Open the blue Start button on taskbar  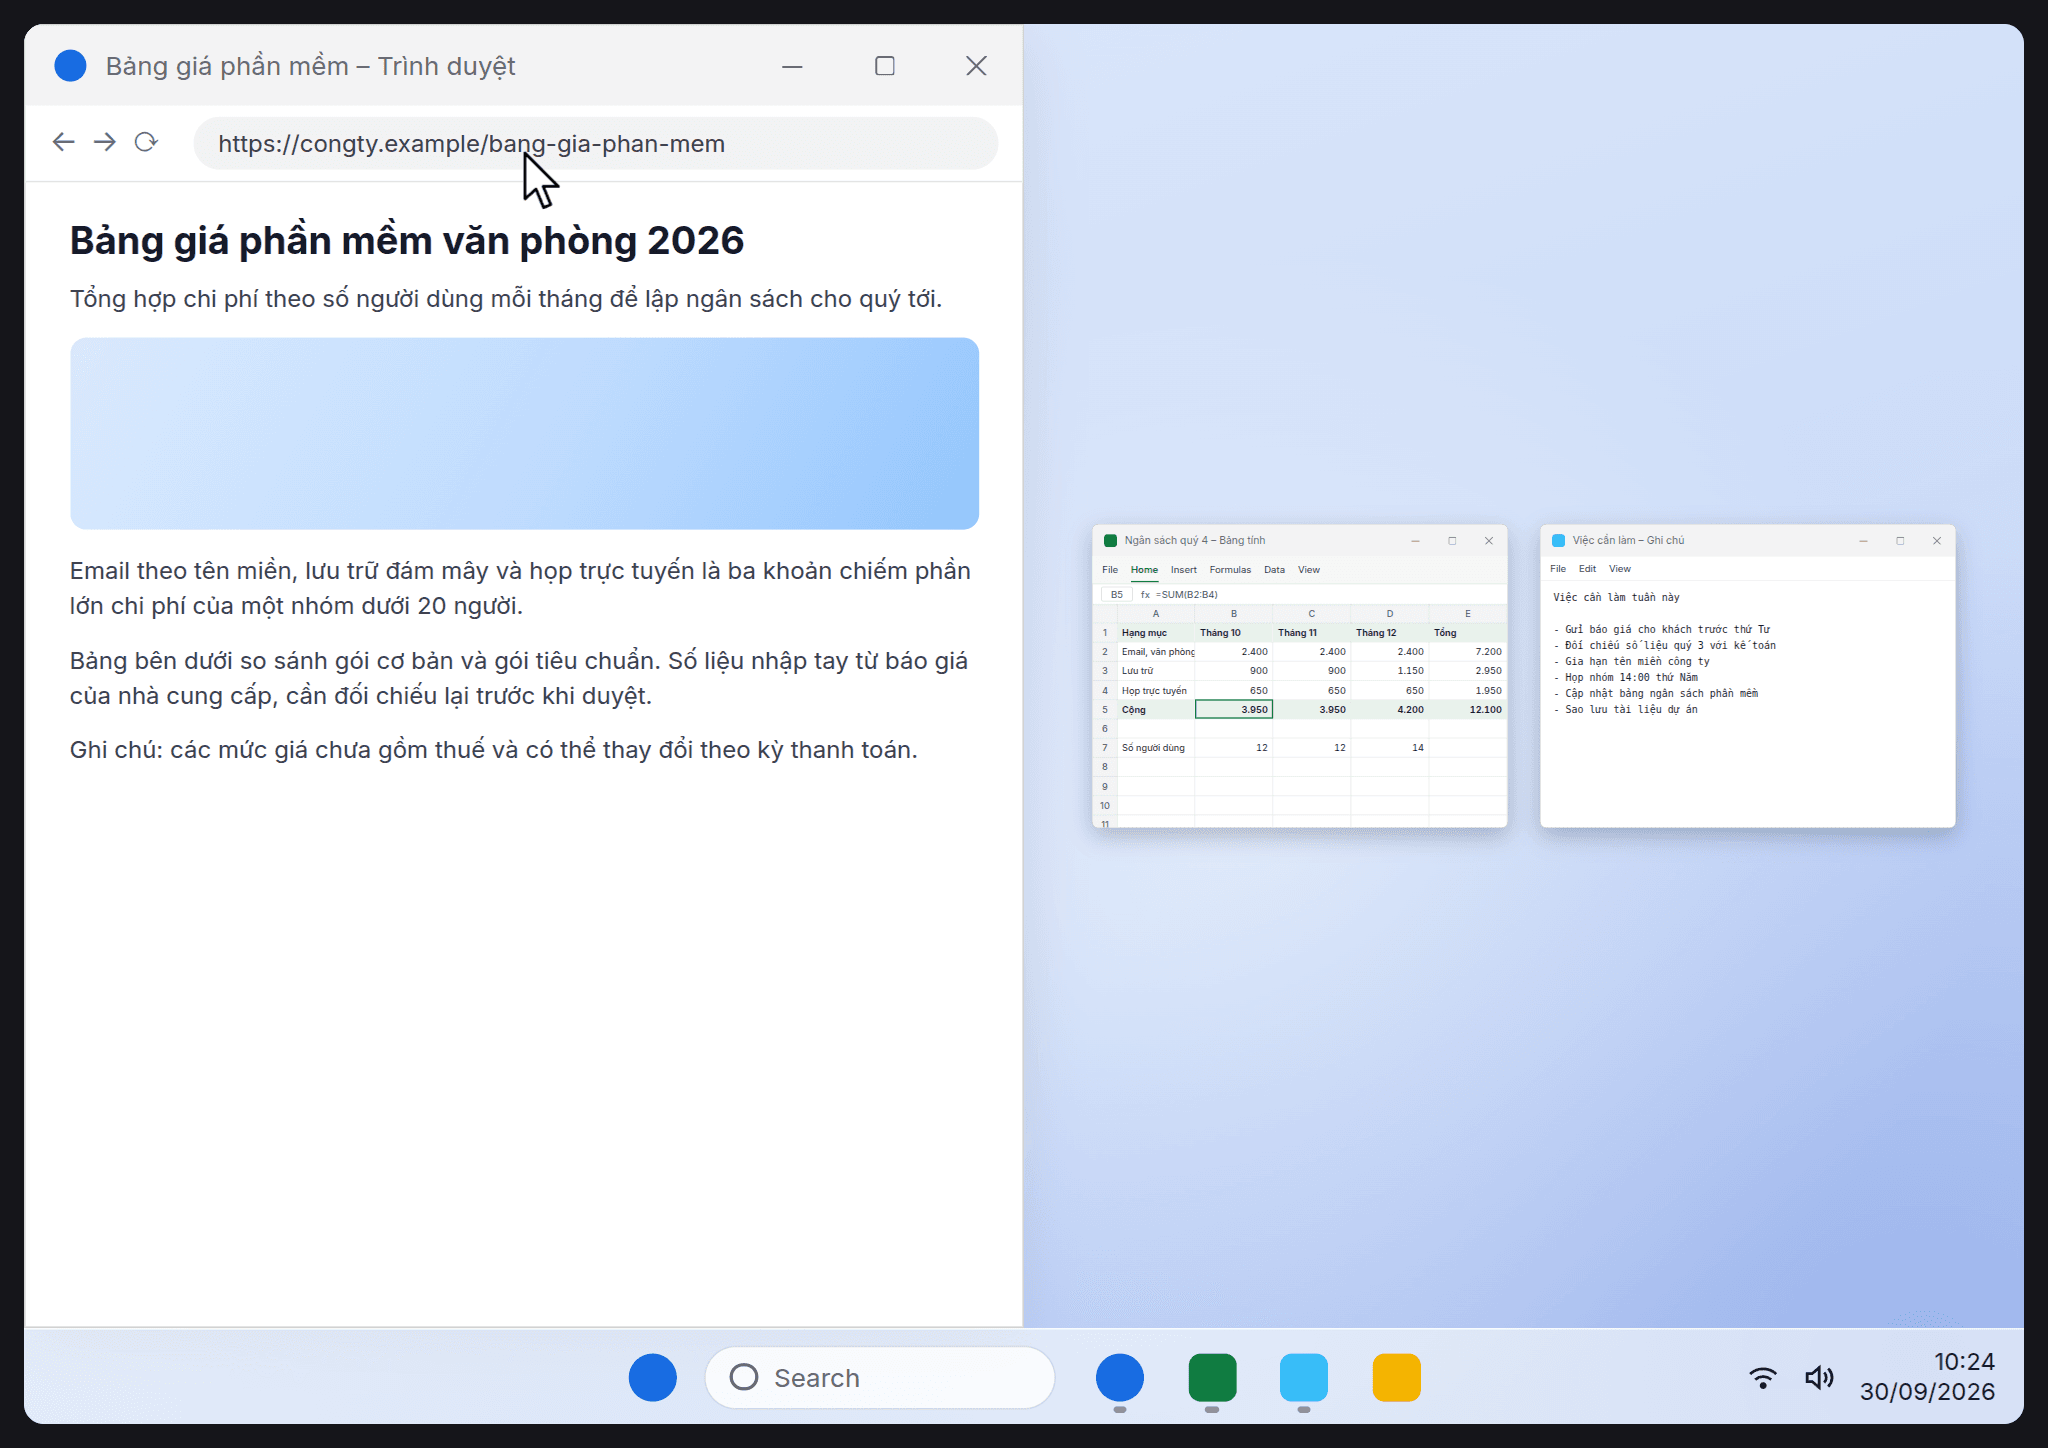652,1377
